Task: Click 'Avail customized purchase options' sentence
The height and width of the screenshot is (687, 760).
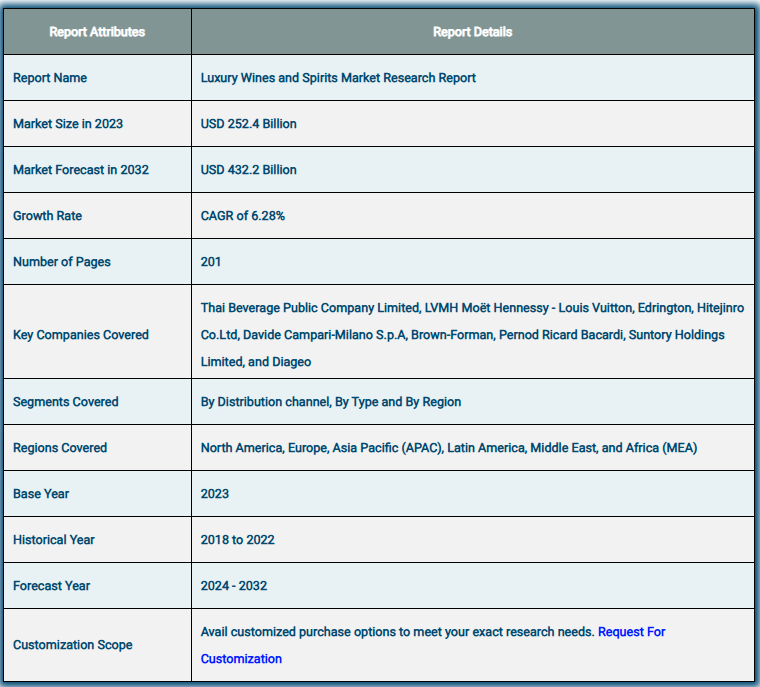Action: coord(397,632)
